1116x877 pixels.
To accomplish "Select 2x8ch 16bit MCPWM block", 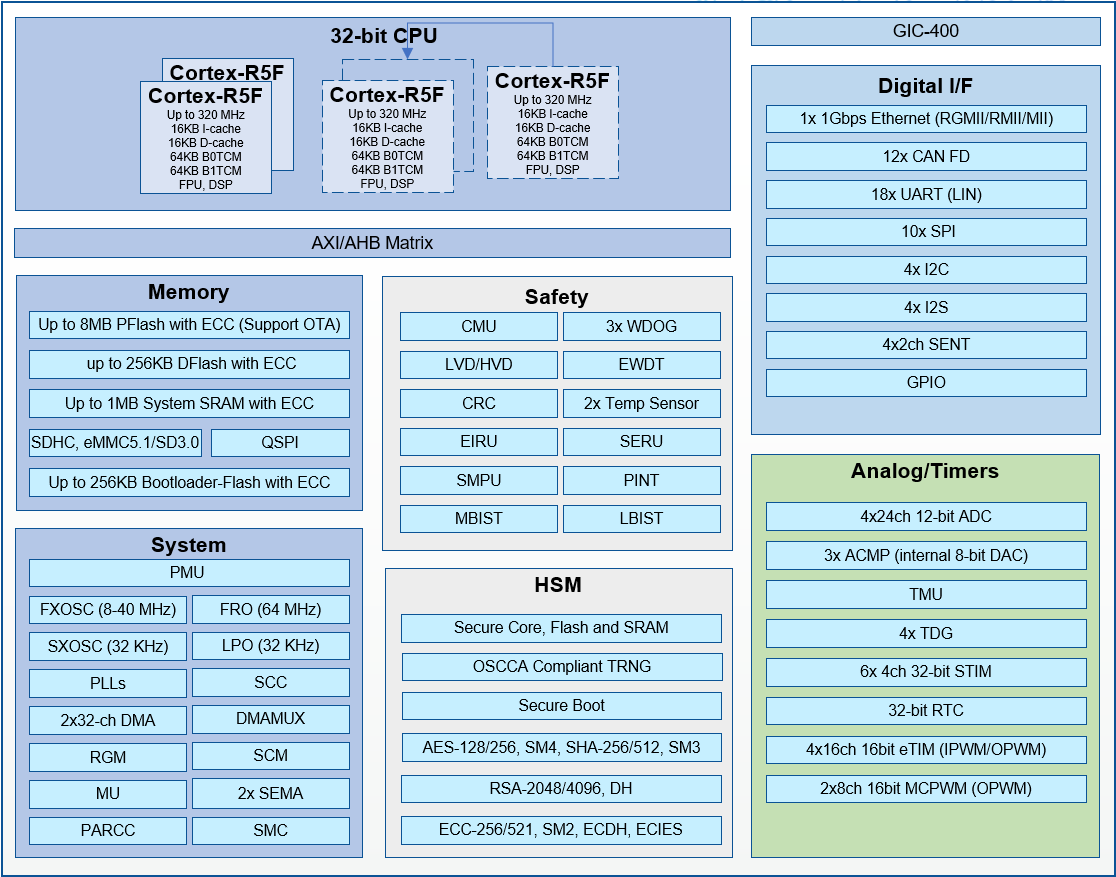I will [926, 789].
